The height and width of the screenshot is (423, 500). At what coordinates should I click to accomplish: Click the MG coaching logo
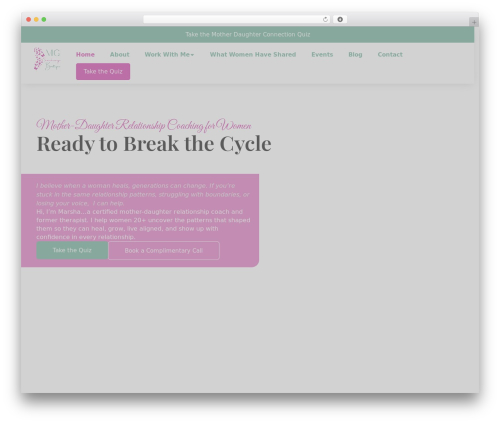click(x=47, y=59)
